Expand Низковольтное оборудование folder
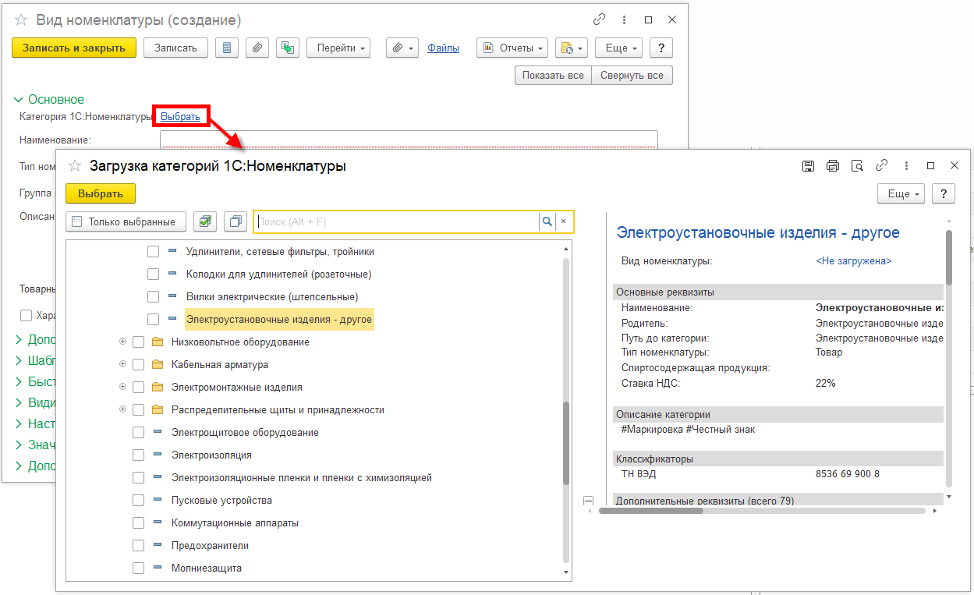 (122, 342)
